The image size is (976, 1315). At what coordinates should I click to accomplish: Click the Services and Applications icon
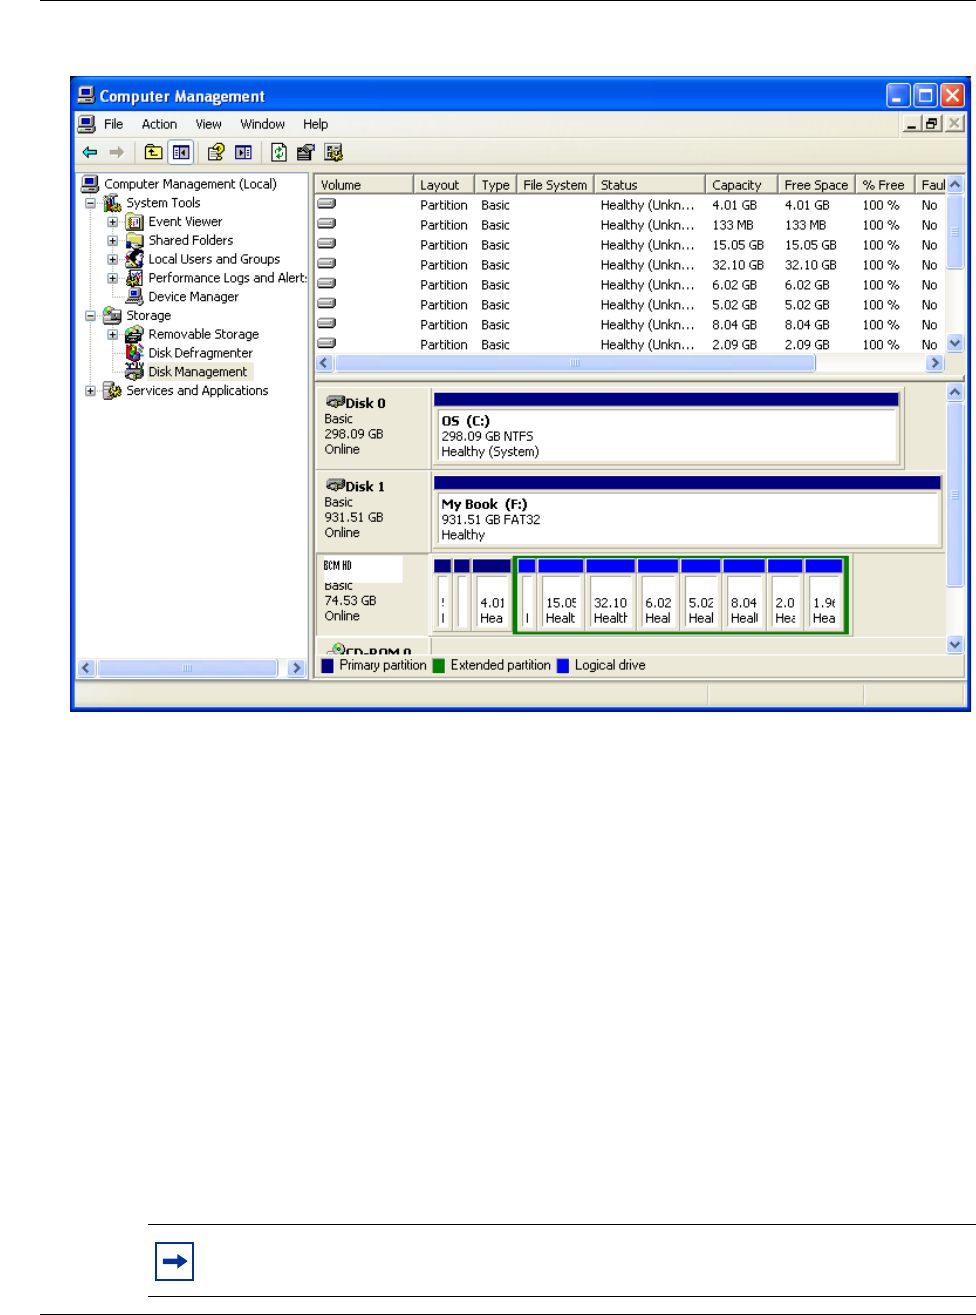[x=112, y=390]
